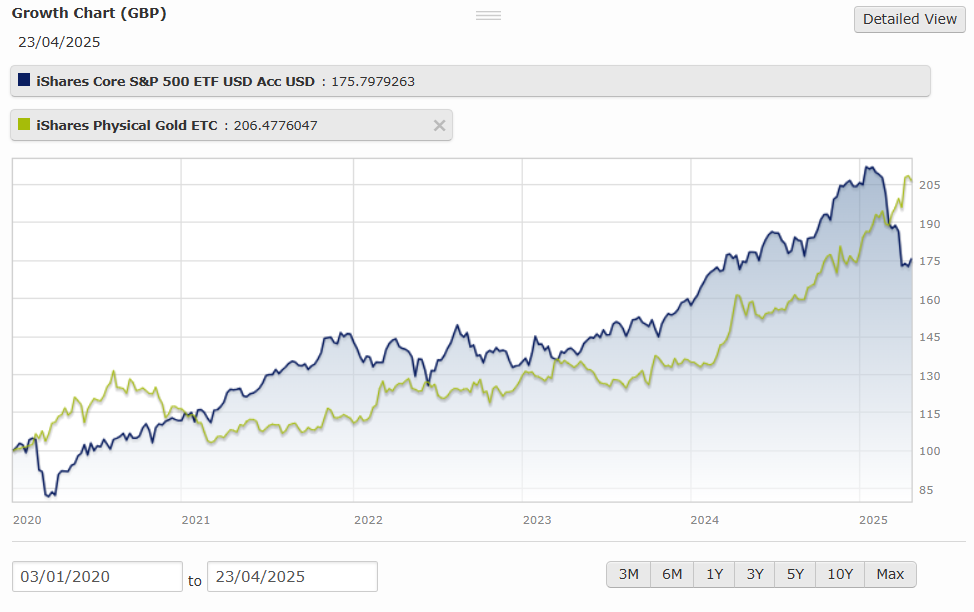
Task: Click the 145 y-axis value
Action: click(930, 337)
